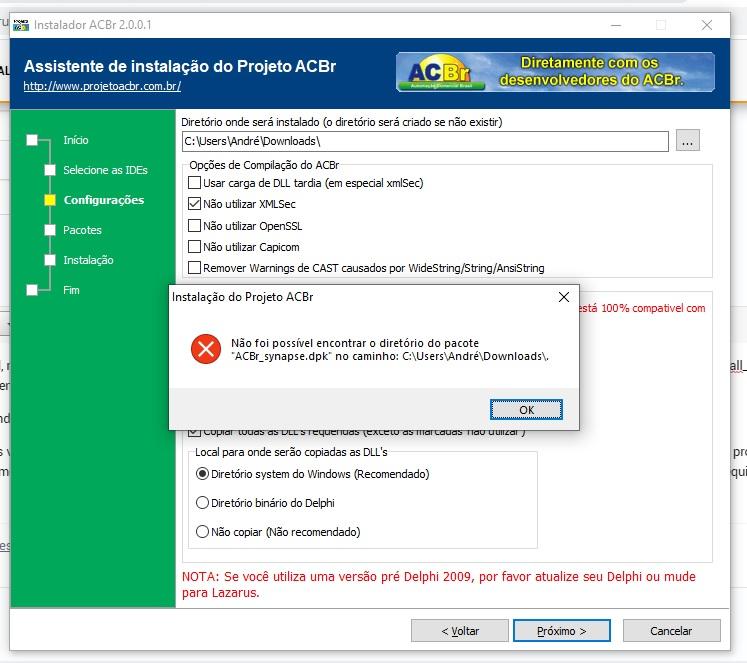Screen dimensions: 747x663
Task: Click the red 100% compatível com text
Action: click(642, 308)
